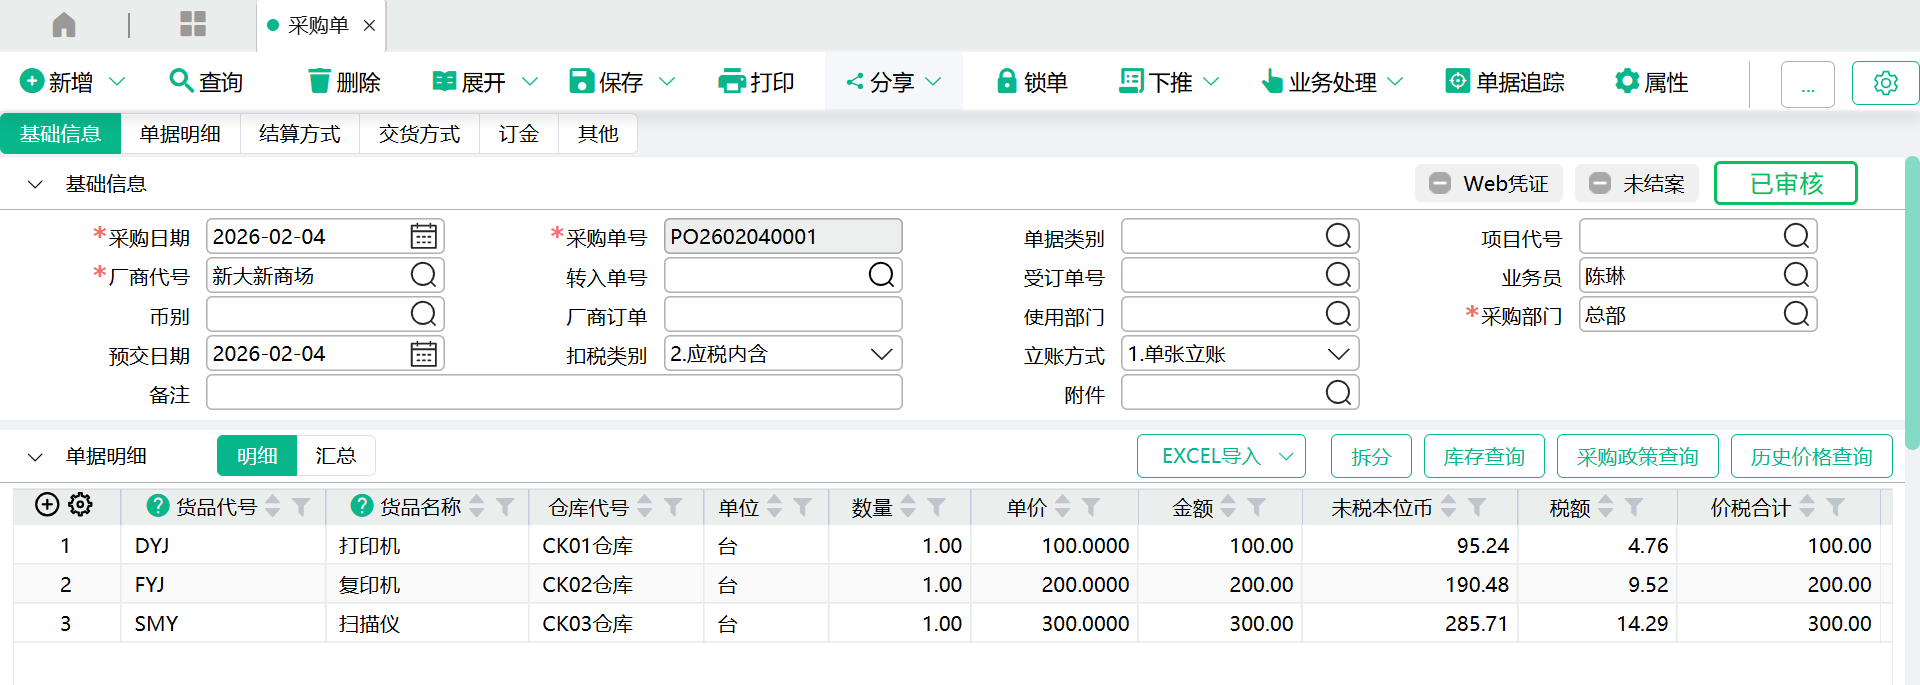Click the 历史价格查询 button

(1810, 457)
